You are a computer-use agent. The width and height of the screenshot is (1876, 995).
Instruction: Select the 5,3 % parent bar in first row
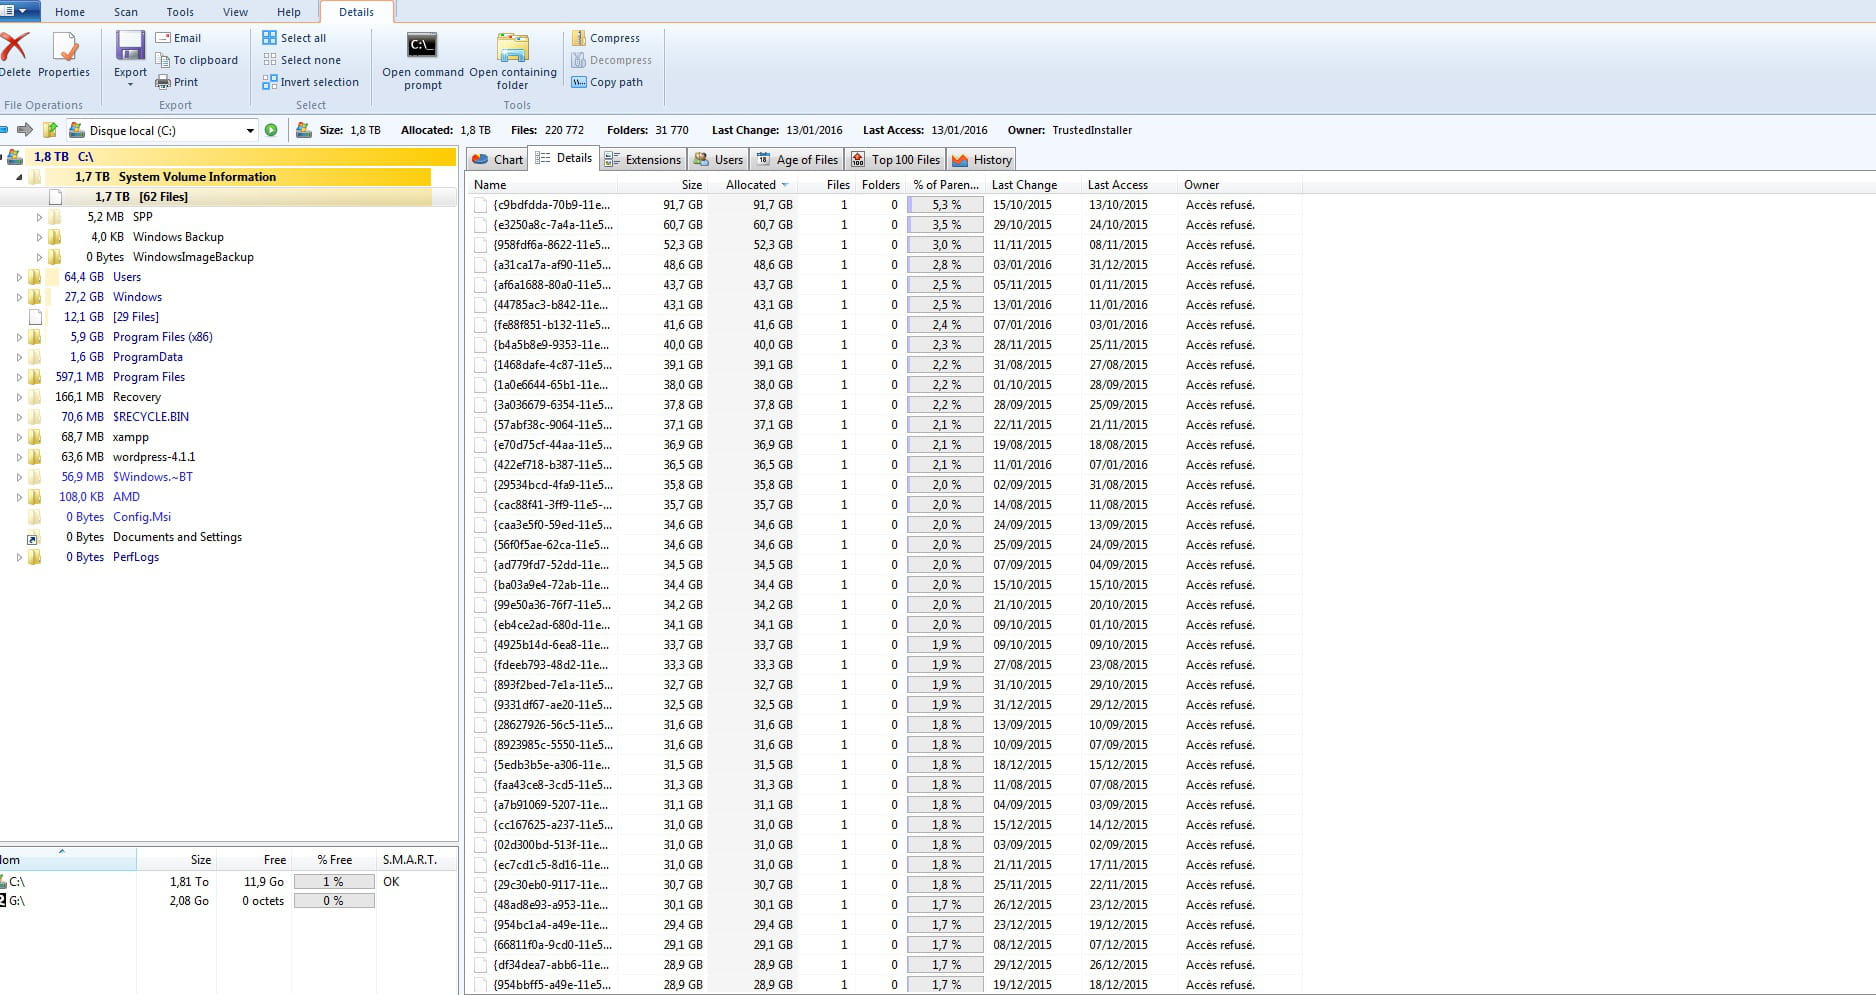point(944,205)
